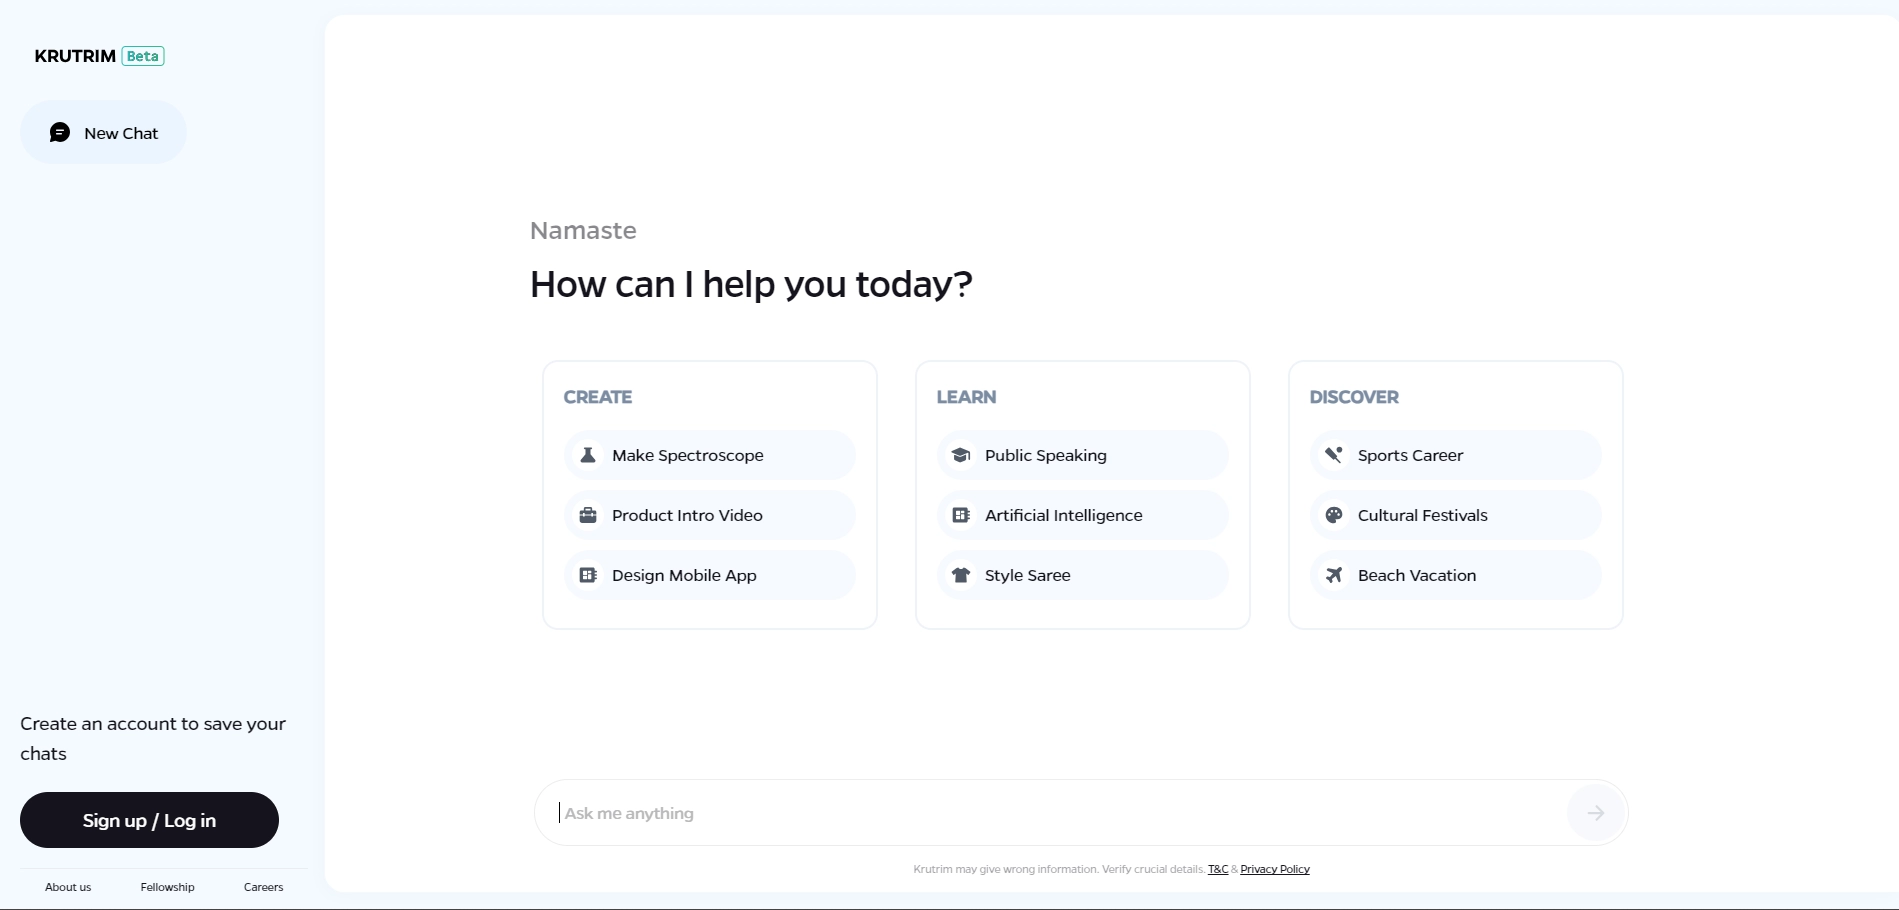
Task: Click the flask icon beside Make Spectroscope
Action: click(588, 455)
